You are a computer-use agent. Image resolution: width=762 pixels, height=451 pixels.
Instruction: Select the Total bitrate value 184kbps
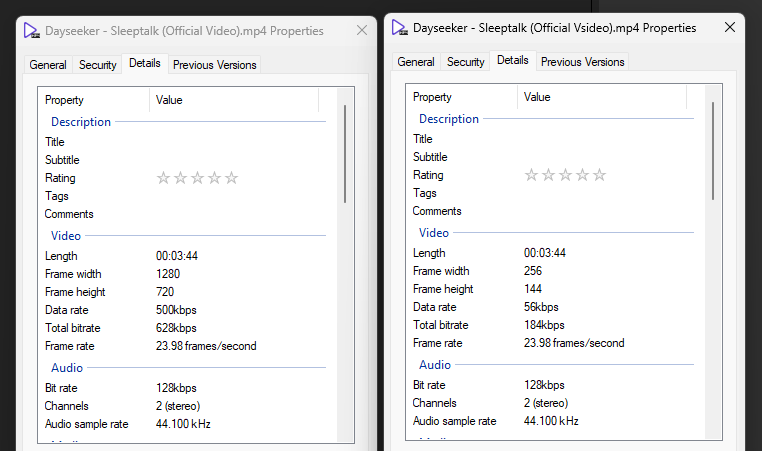tap(544, 325)
